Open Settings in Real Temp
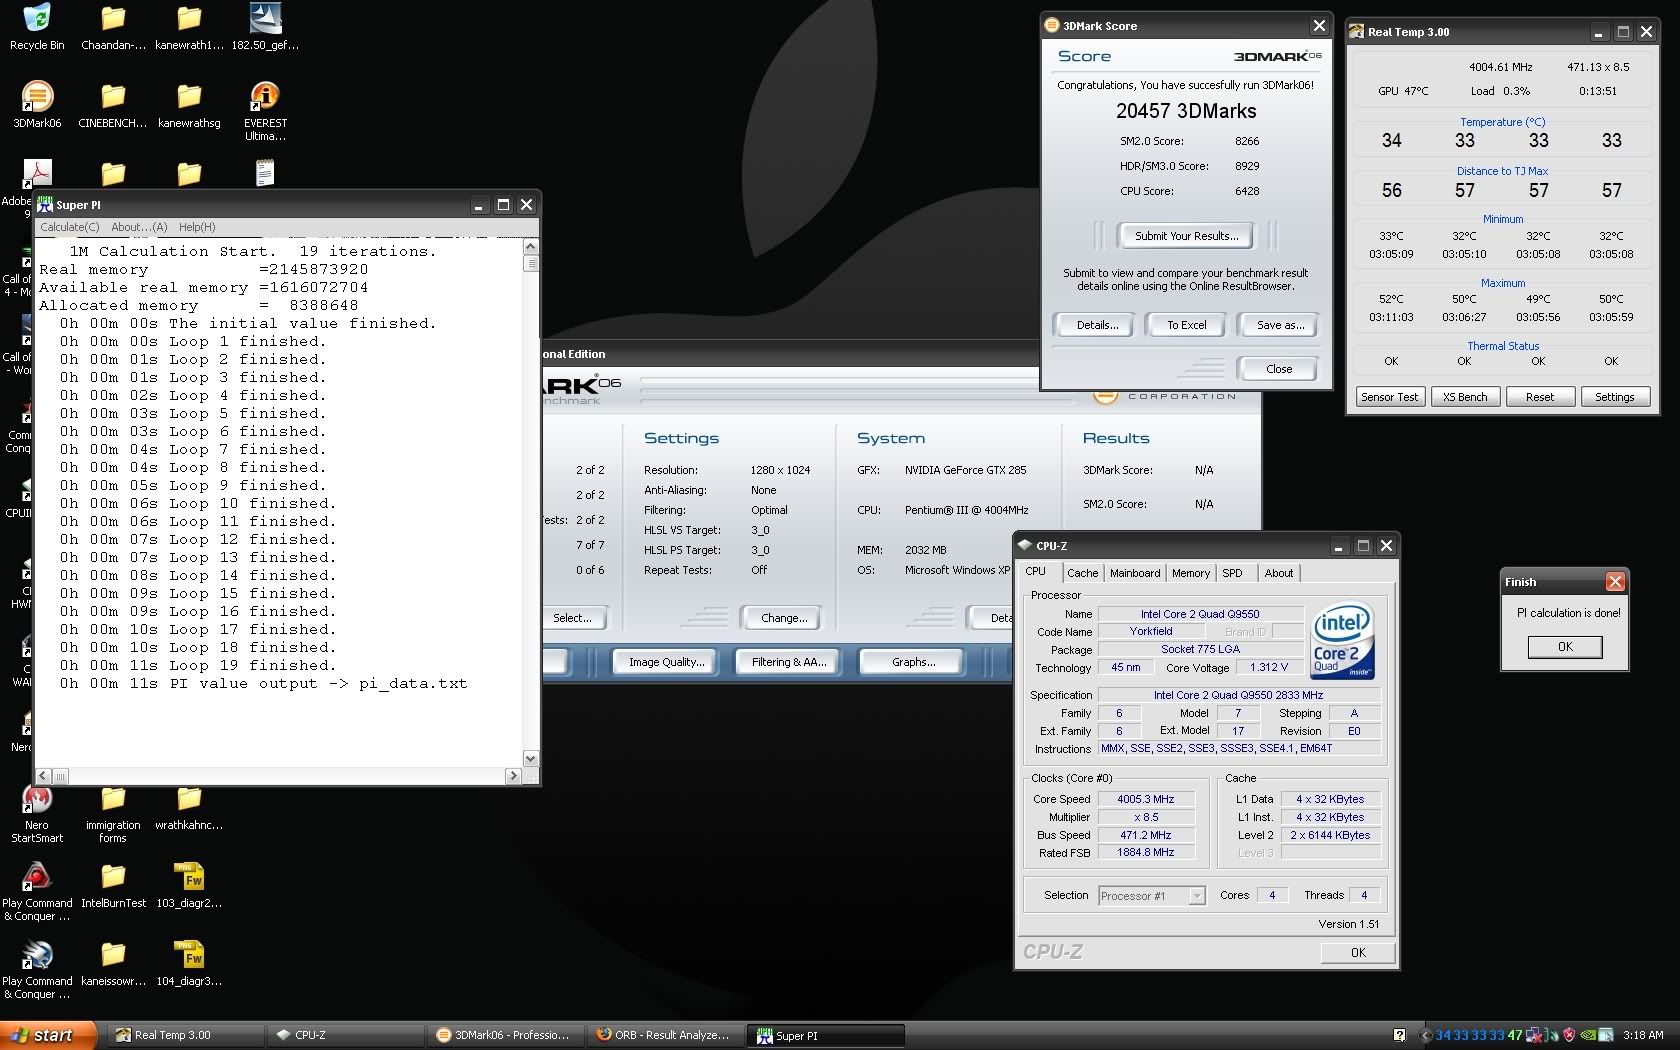1680x1050 pixels. coord(1614,397)
